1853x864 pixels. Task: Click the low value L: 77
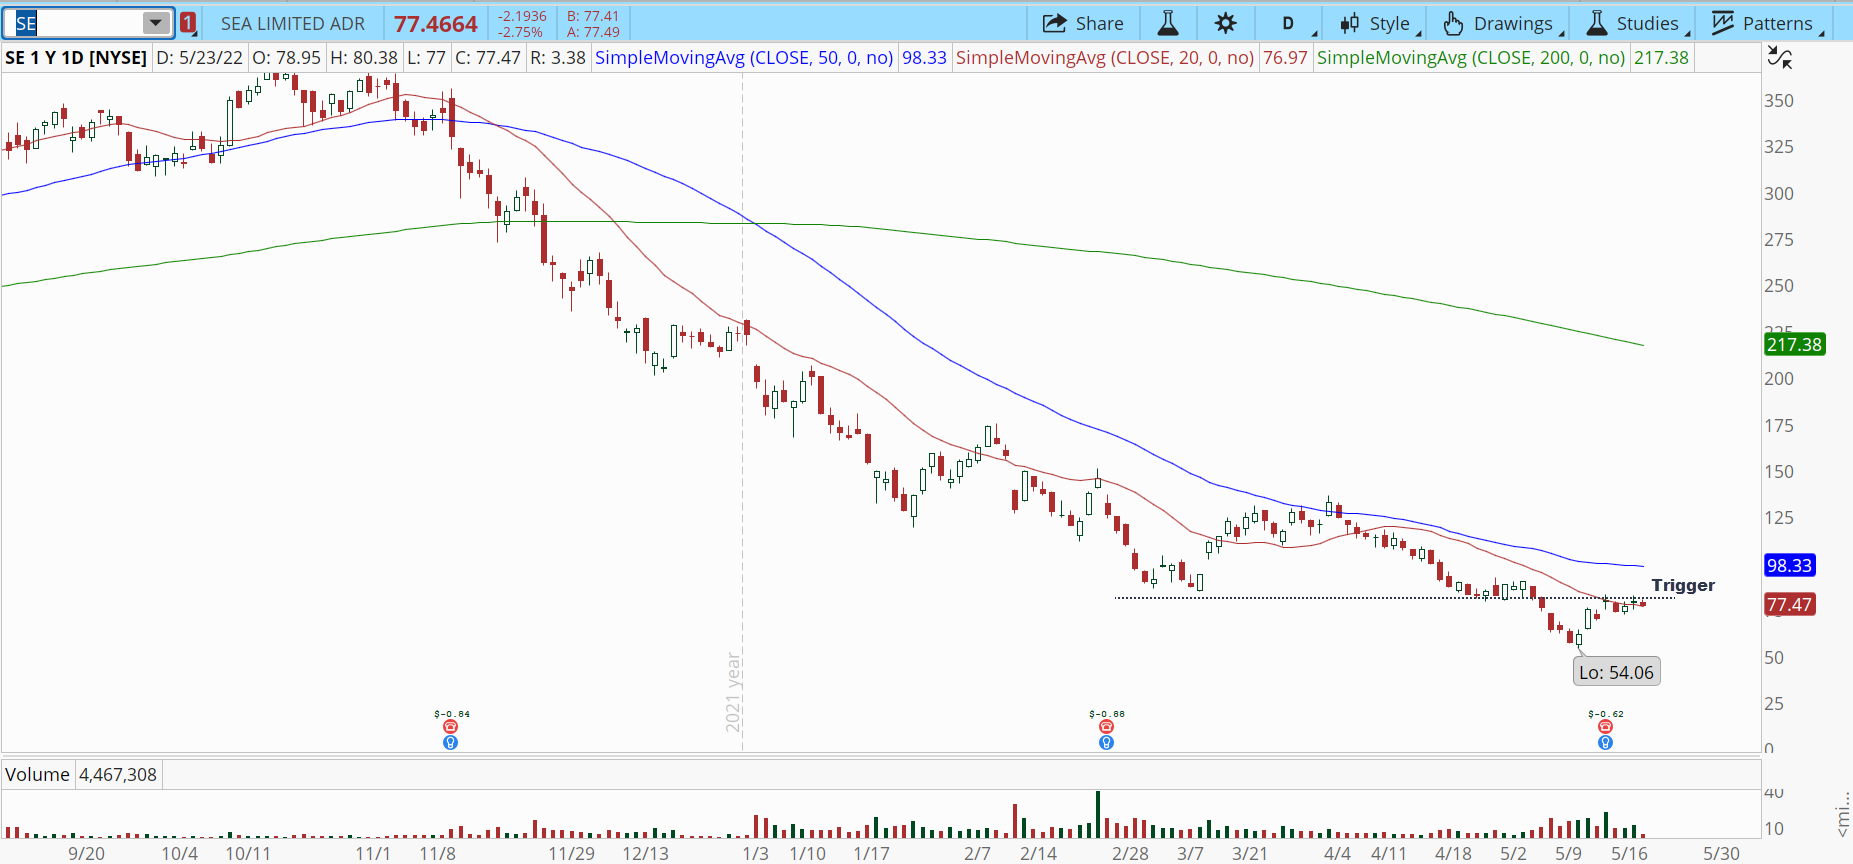tap(426, 58)
